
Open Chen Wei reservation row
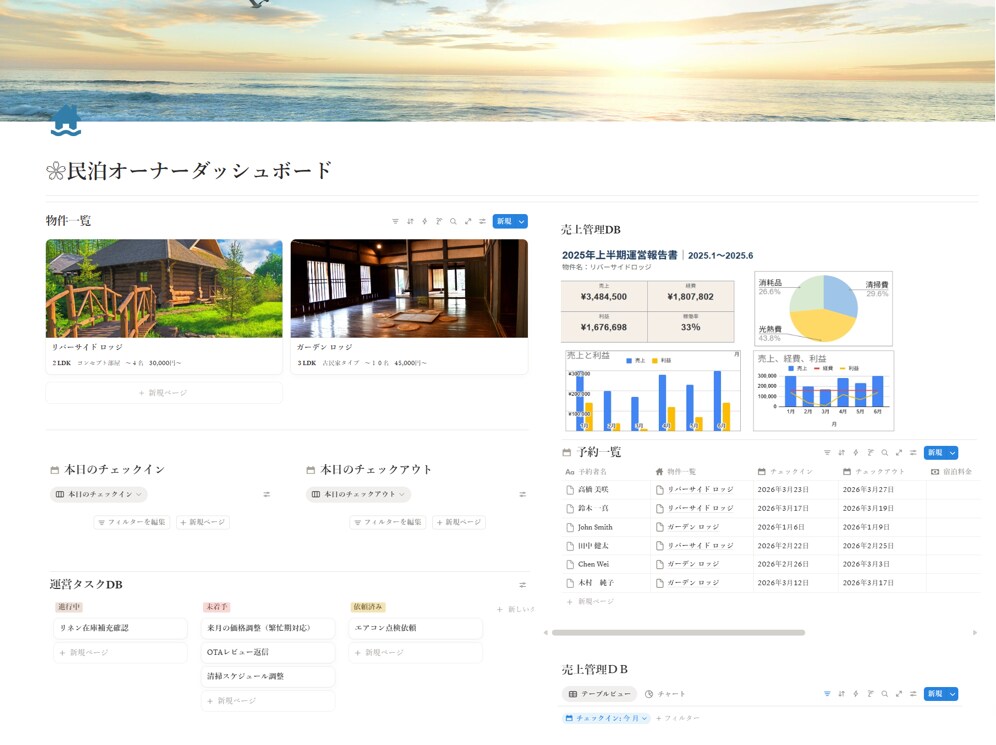[x=771, y=564]
